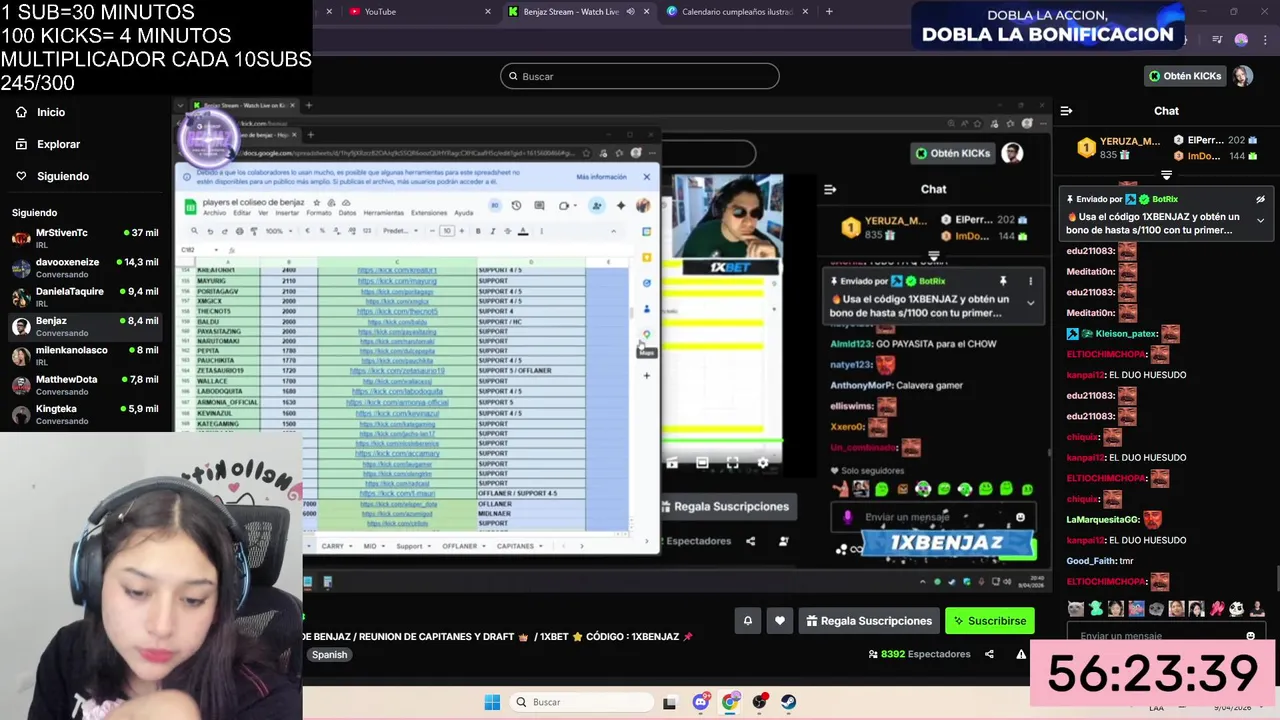Click the text color A in the Sheets toolbar
Screen dimensions: 1280x720
coord(522,231)
